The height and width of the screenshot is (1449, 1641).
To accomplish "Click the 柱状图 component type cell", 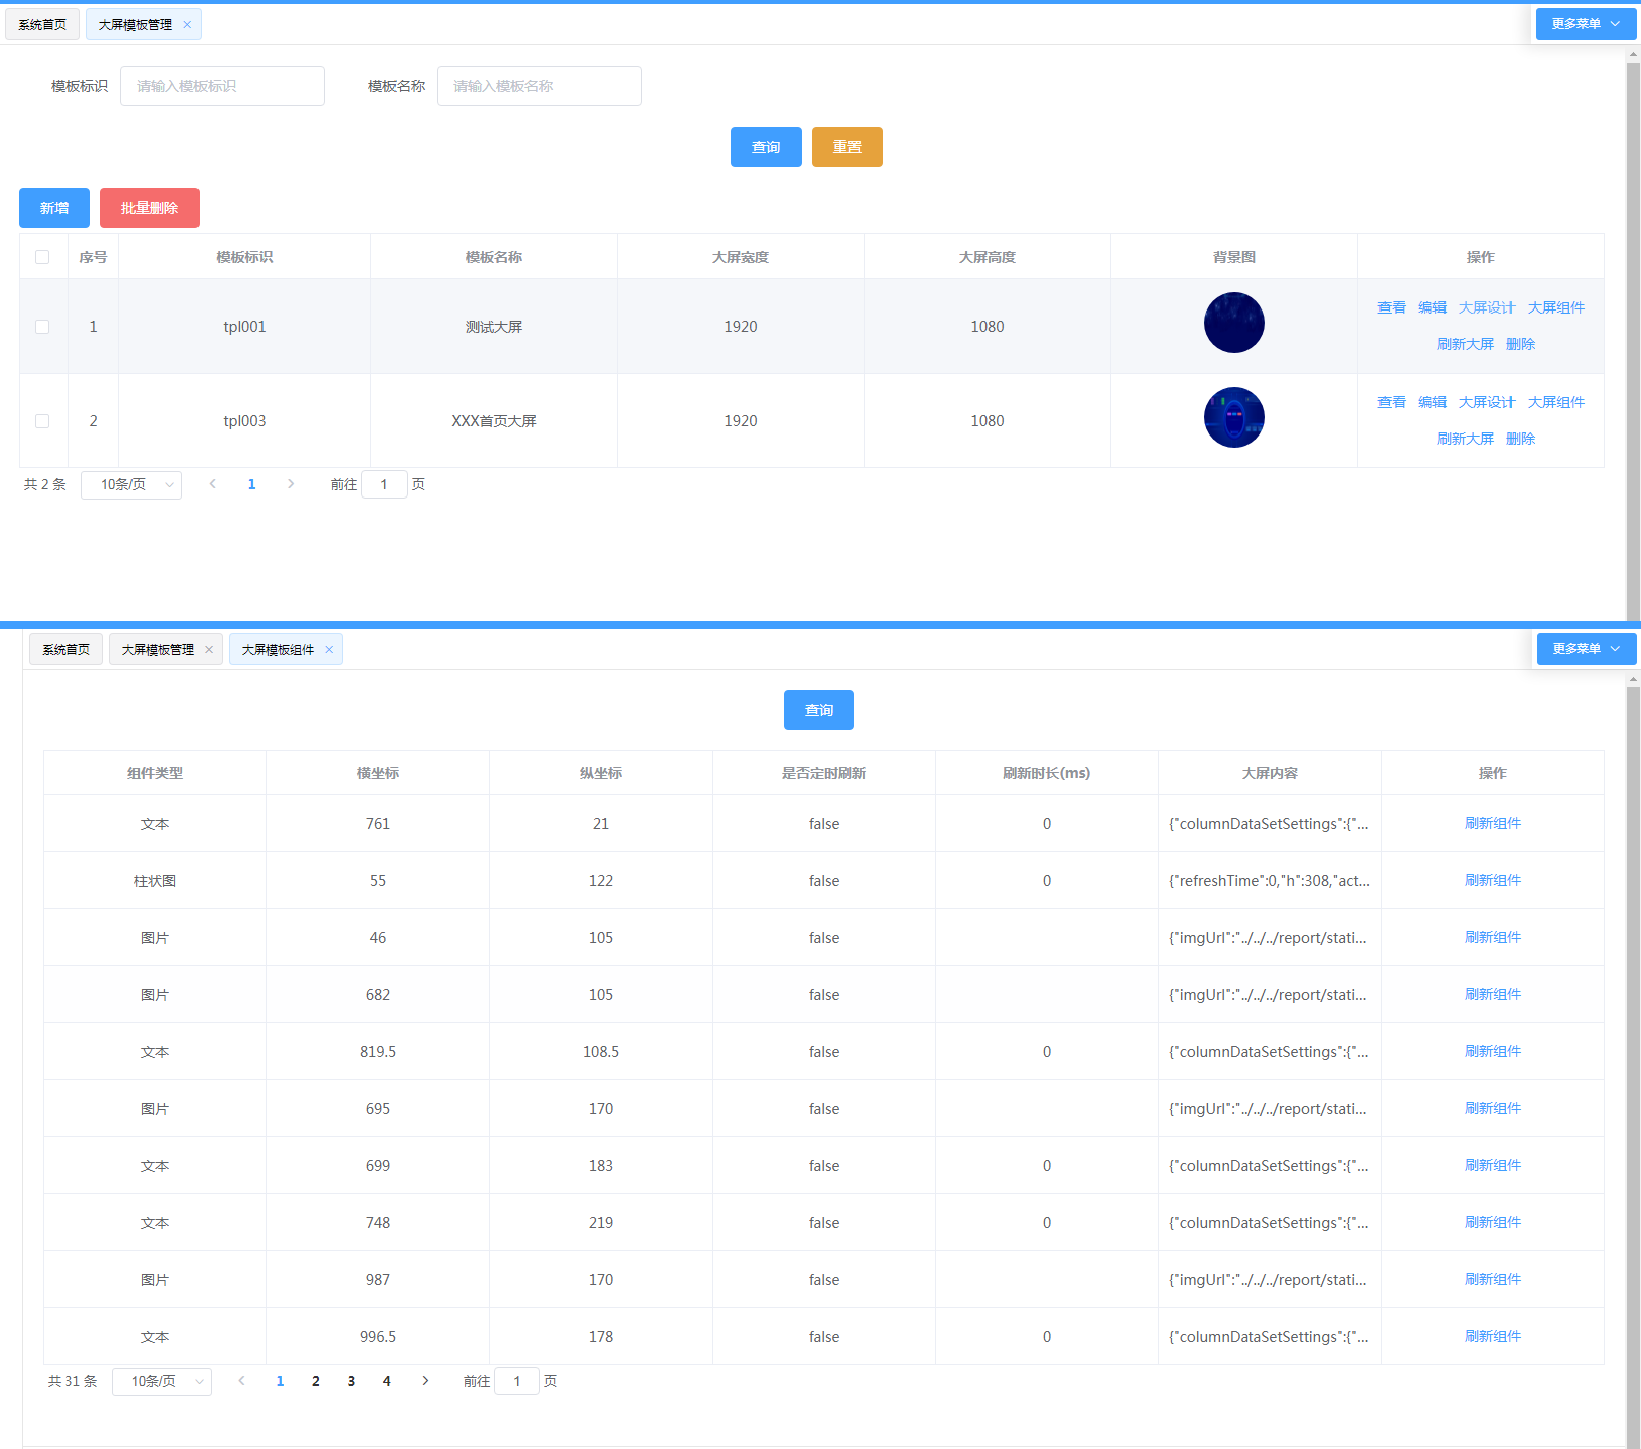I will tap(155, 881).
